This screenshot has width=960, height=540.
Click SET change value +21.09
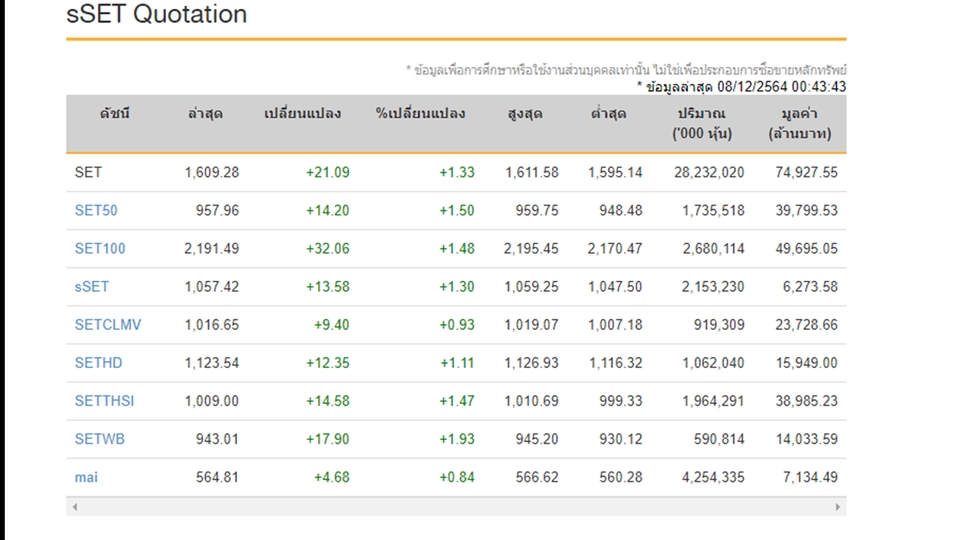coord(328,173)
